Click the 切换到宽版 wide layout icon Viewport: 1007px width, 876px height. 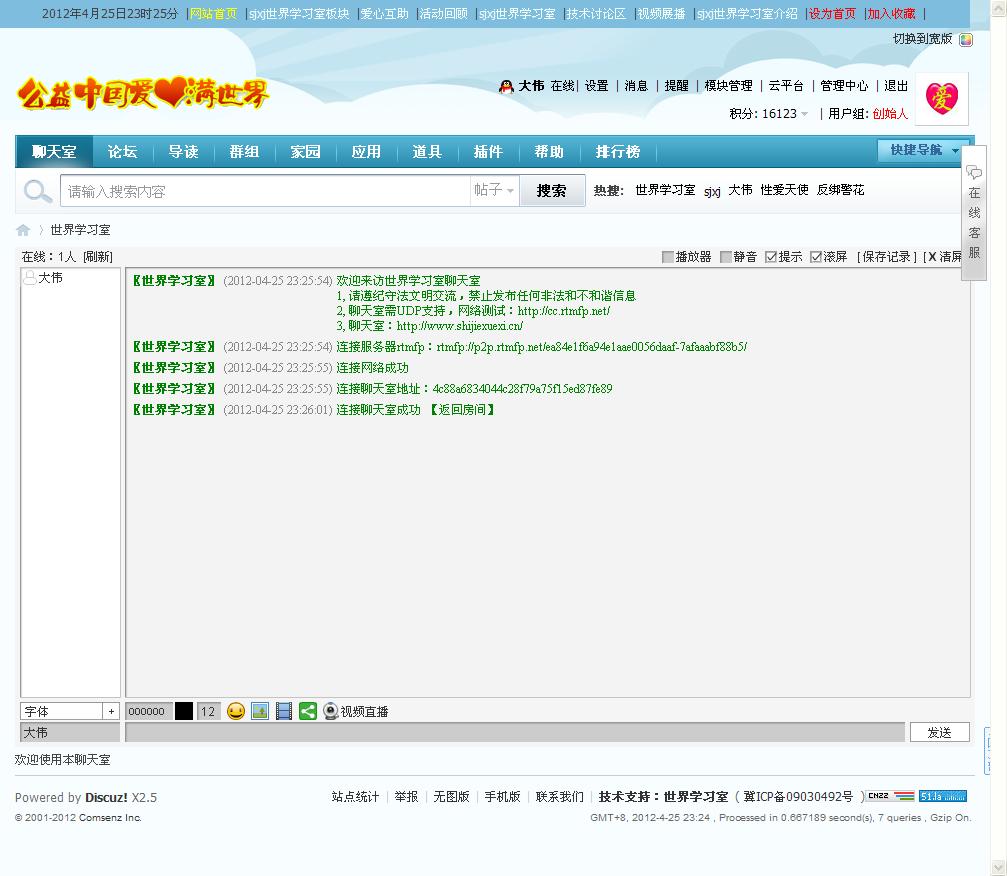tap(965, 40)
